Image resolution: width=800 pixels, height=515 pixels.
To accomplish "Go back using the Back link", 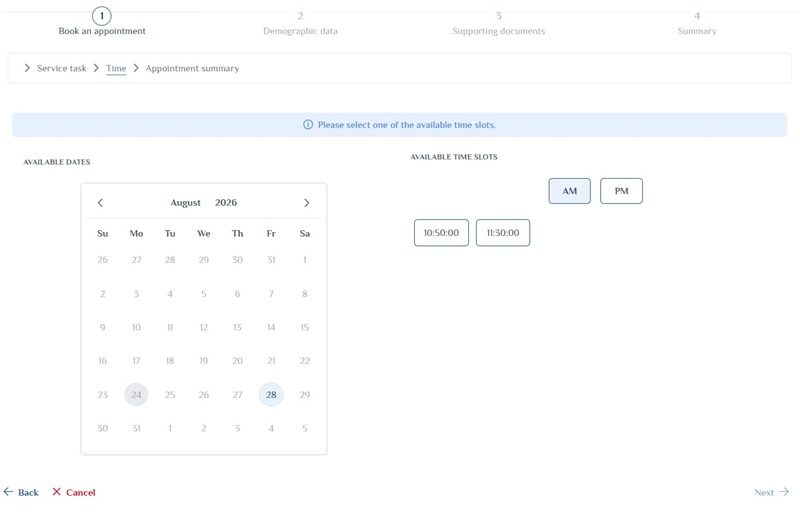I will pyautogui.click(x=21, y=492).
